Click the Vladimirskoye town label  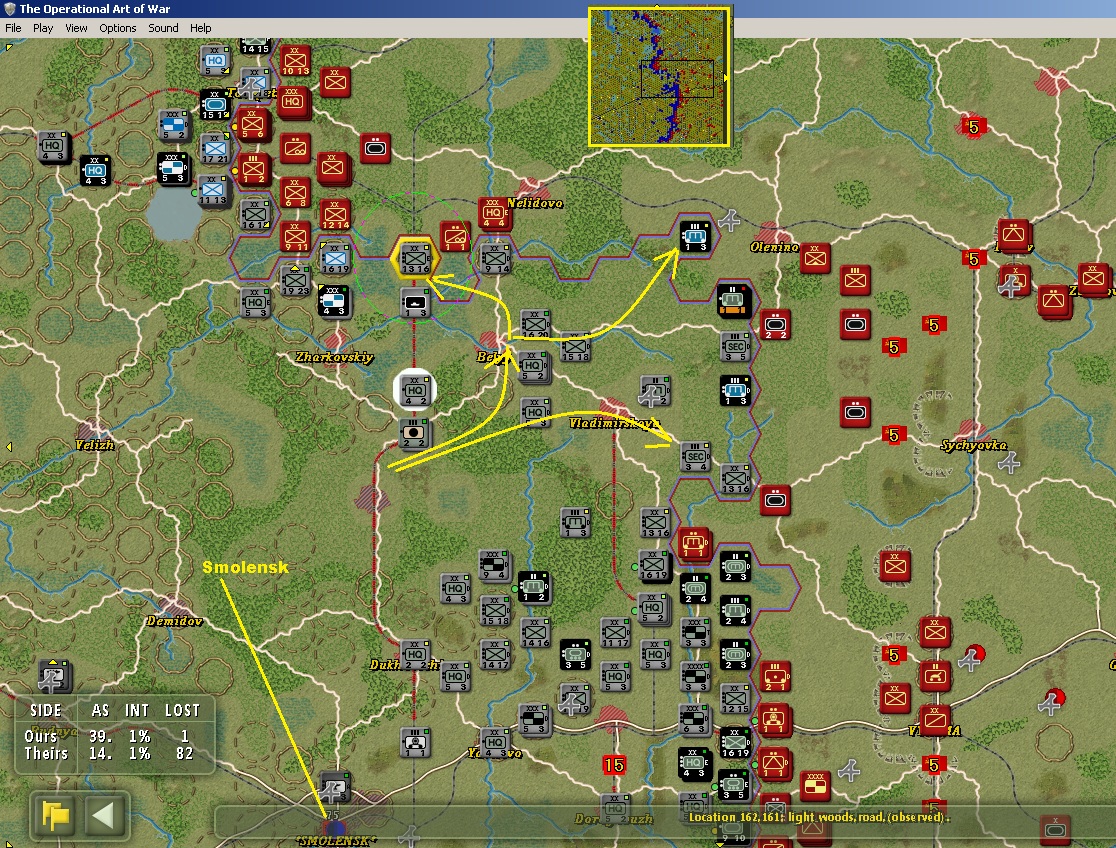(x=614, y=423)
